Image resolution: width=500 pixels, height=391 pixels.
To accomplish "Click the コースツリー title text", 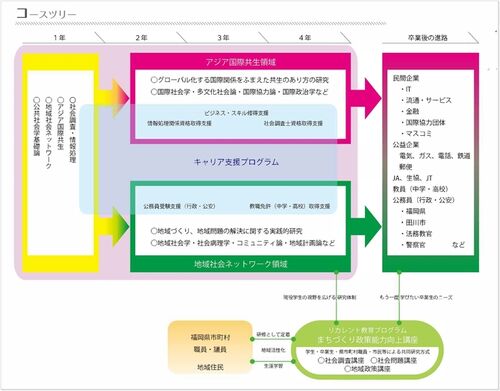I will tap(46, 14).
